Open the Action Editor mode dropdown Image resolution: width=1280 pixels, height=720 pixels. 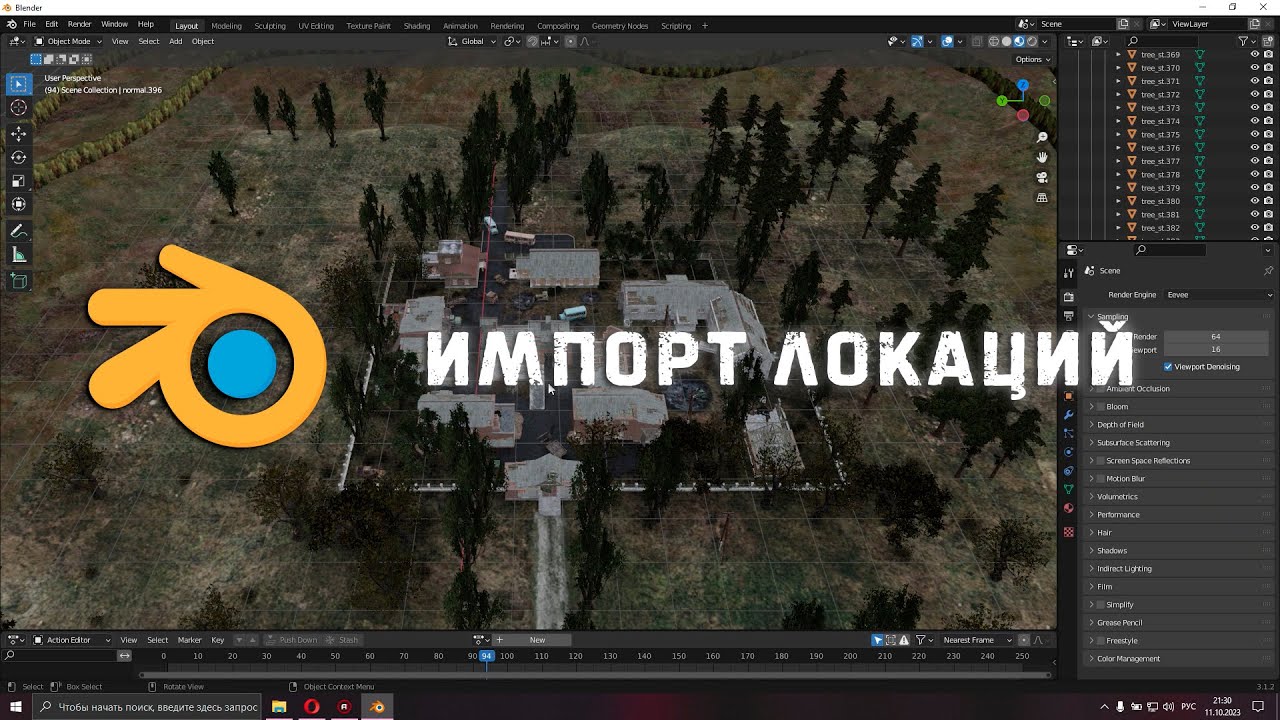tap(72, 640)
